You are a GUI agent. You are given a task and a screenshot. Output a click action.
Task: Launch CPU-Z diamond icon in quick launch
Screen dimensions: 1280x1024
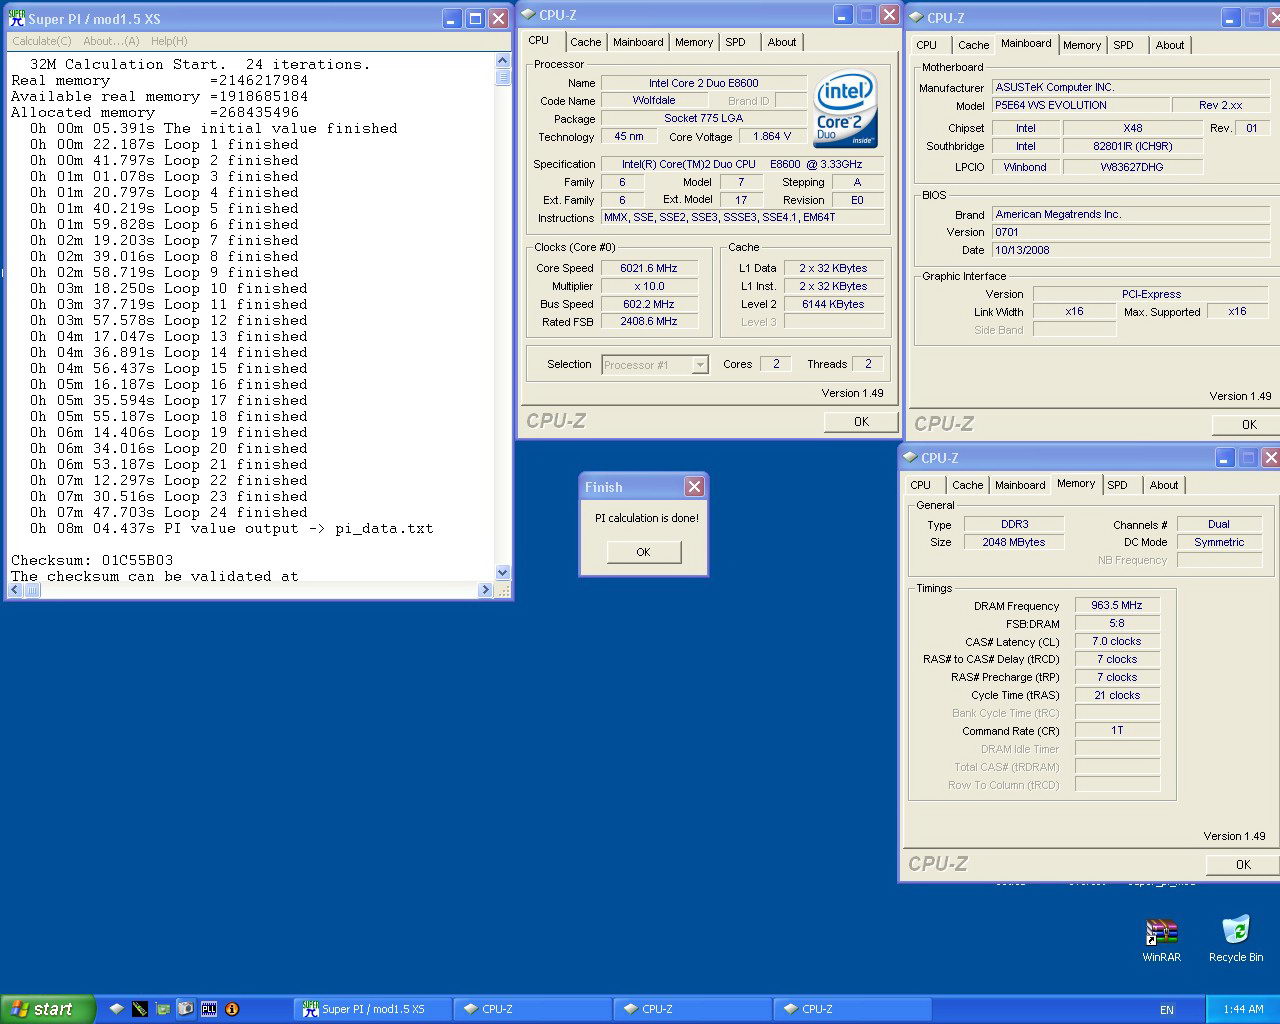pos(117,1009)
